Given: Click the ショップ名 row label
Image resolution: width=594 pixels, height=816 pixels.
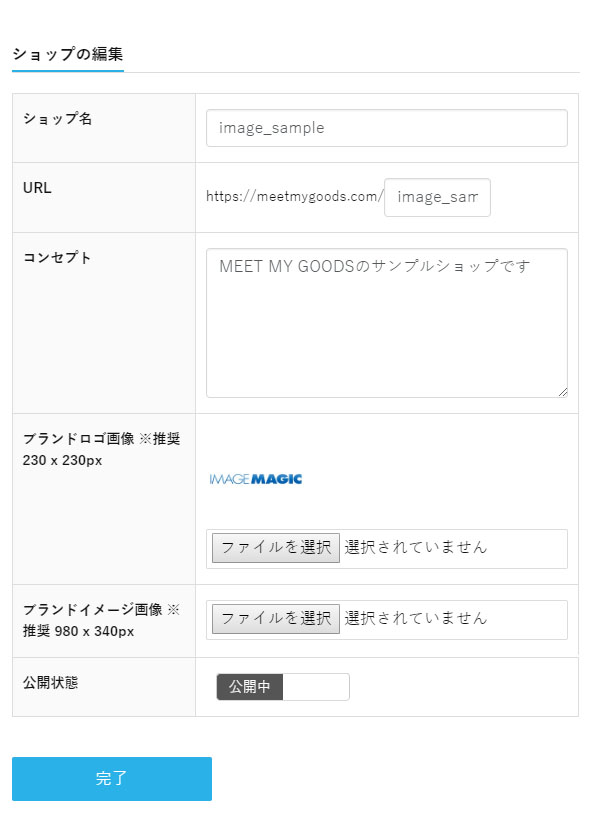Looking at the screenshot, I should 58,119.
